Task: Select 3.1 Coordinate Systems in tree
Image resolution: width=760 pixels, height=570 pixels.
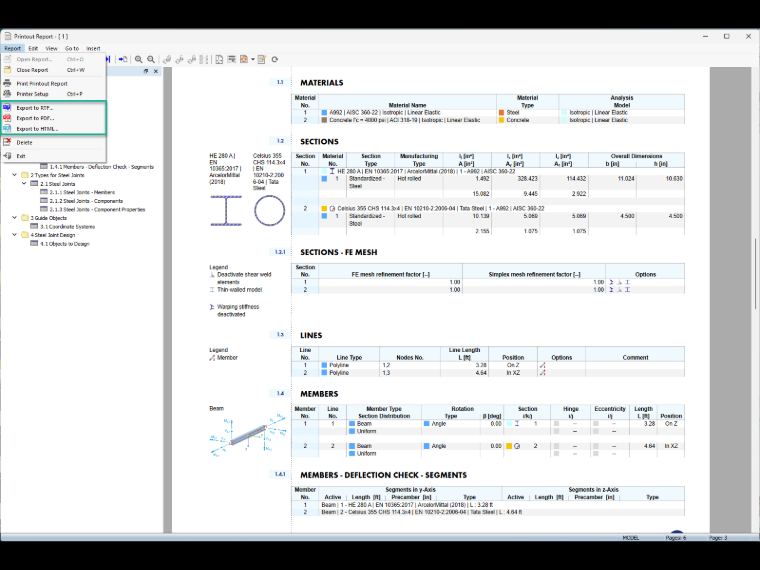Action: 67,226
